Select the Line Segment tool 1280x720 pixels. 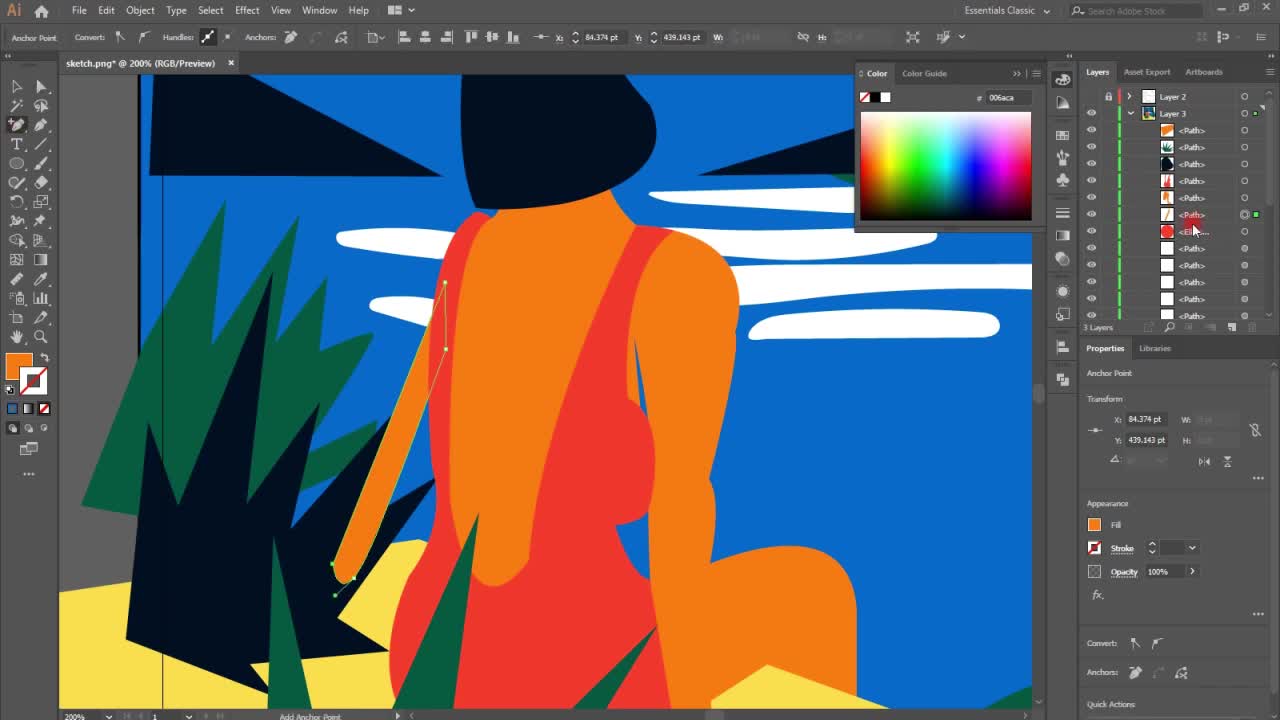pyautogui.click(x=41, y=145)
